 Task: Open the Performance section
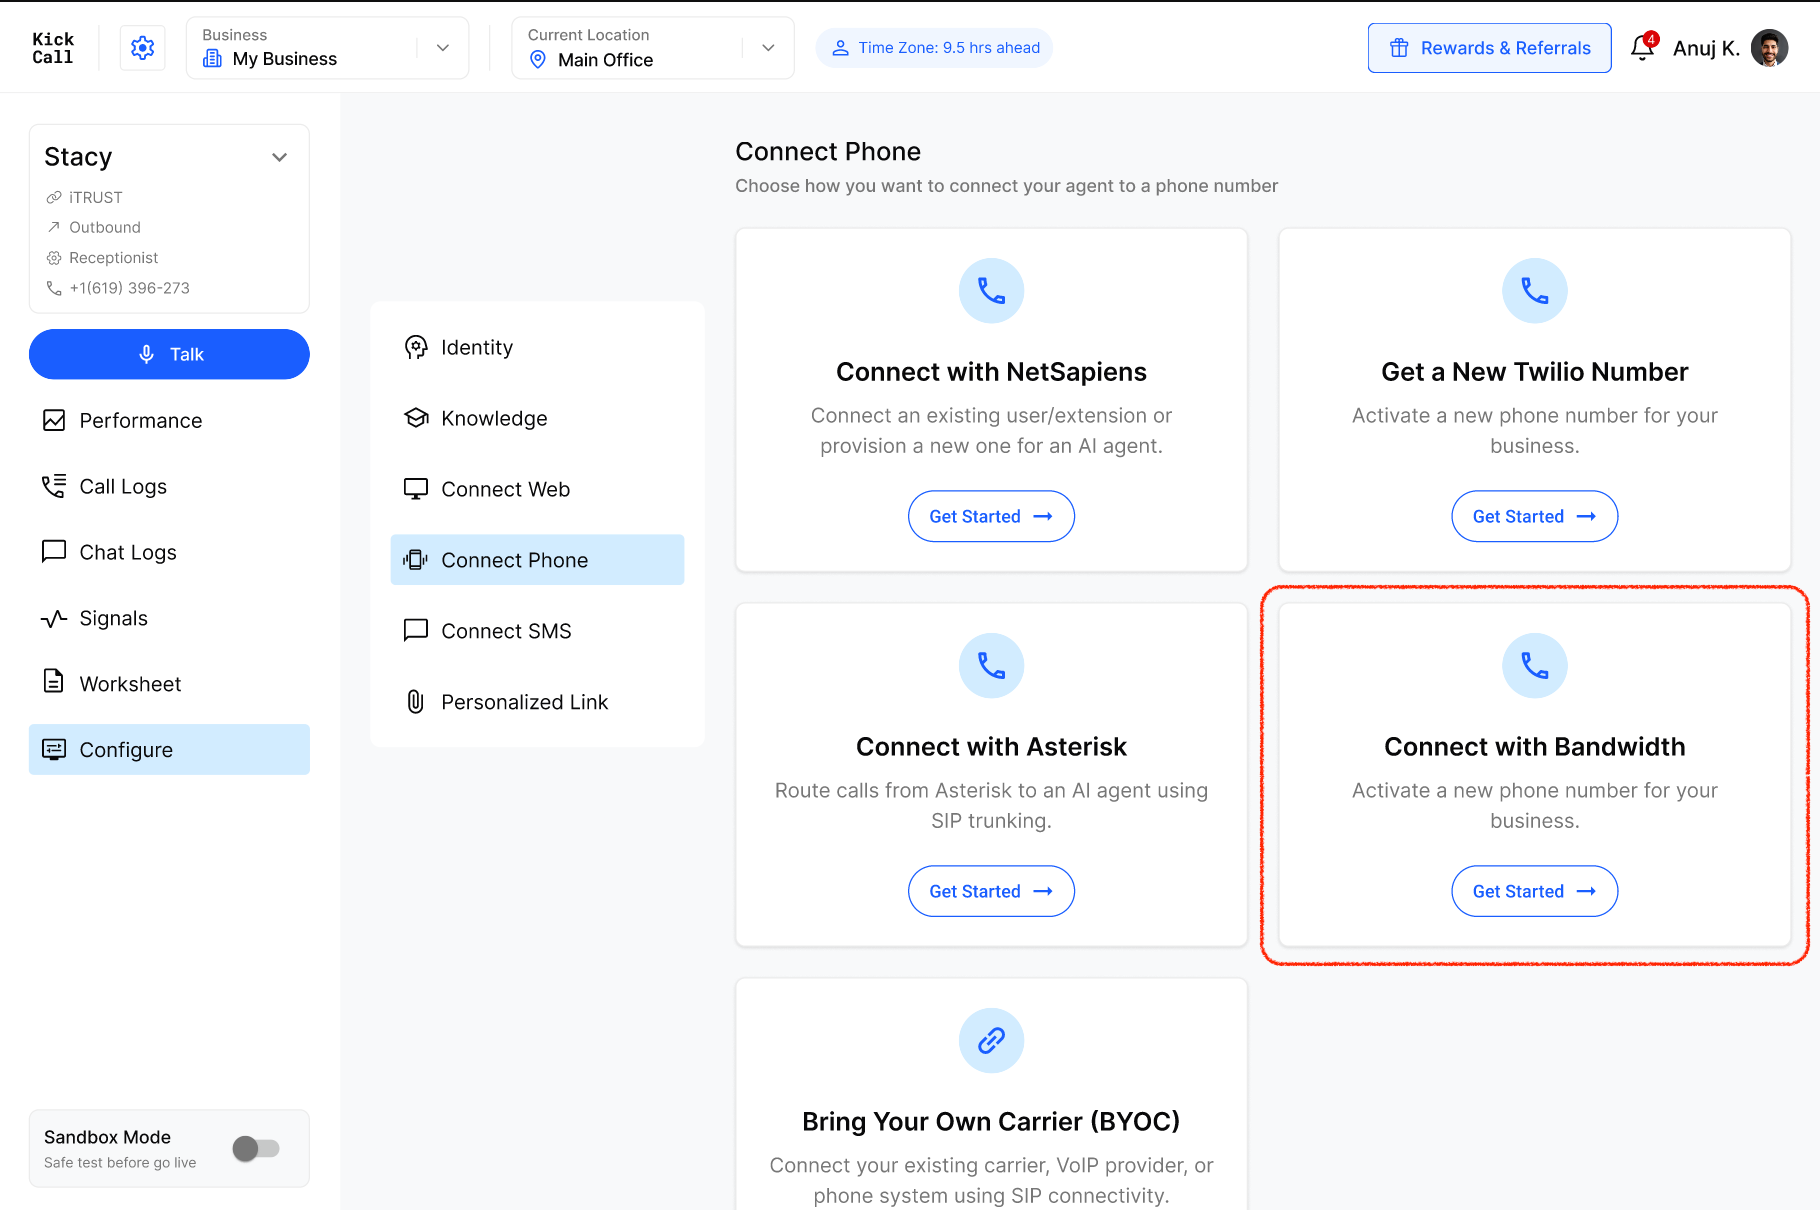[169, 420]
